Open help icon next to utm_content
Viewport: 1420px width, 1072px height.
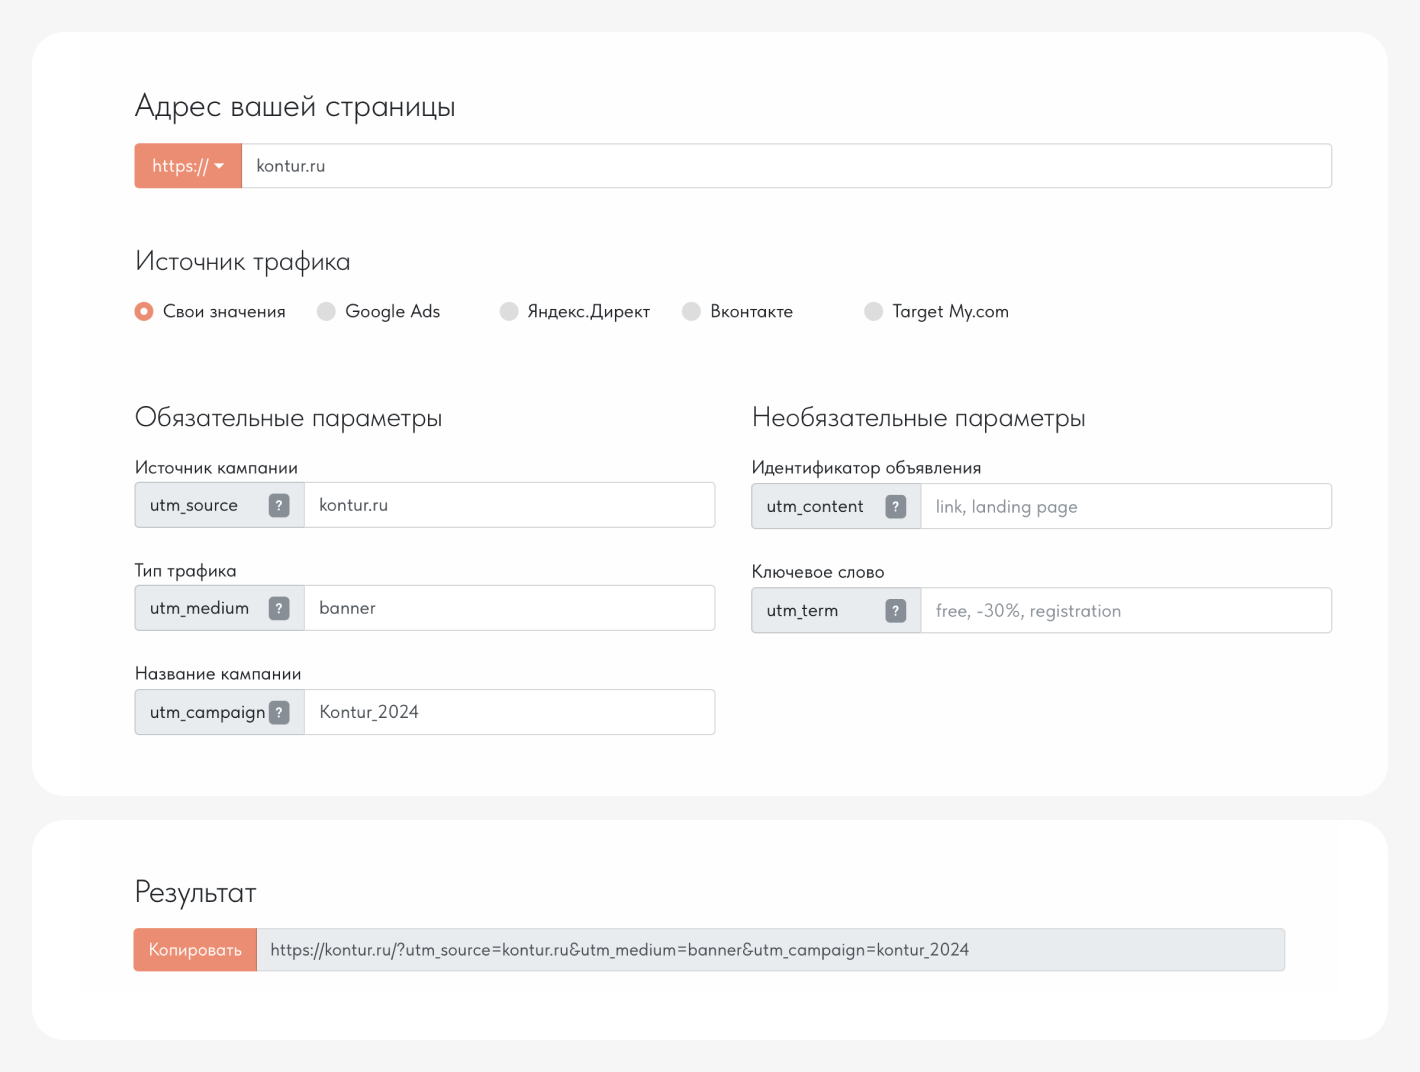point(896,507)
